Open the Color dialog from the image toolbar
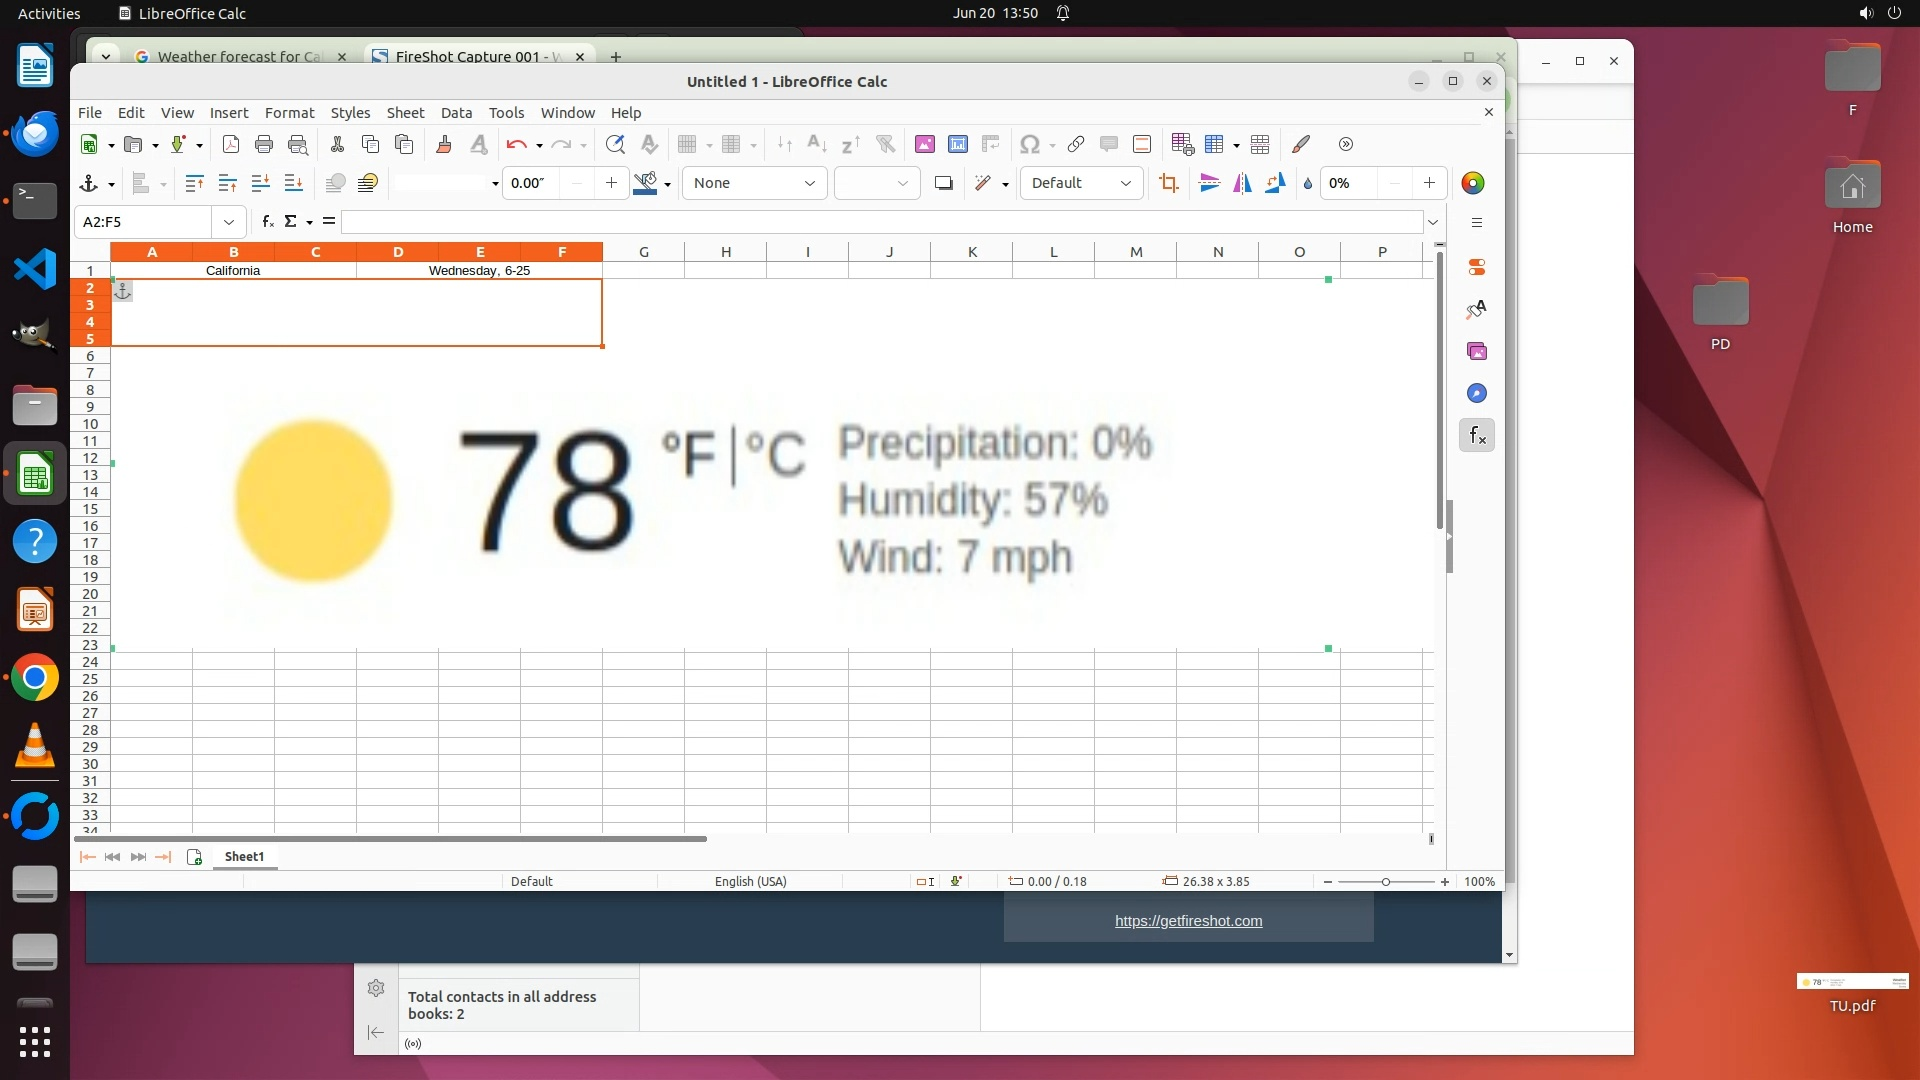 (1472, 183)
